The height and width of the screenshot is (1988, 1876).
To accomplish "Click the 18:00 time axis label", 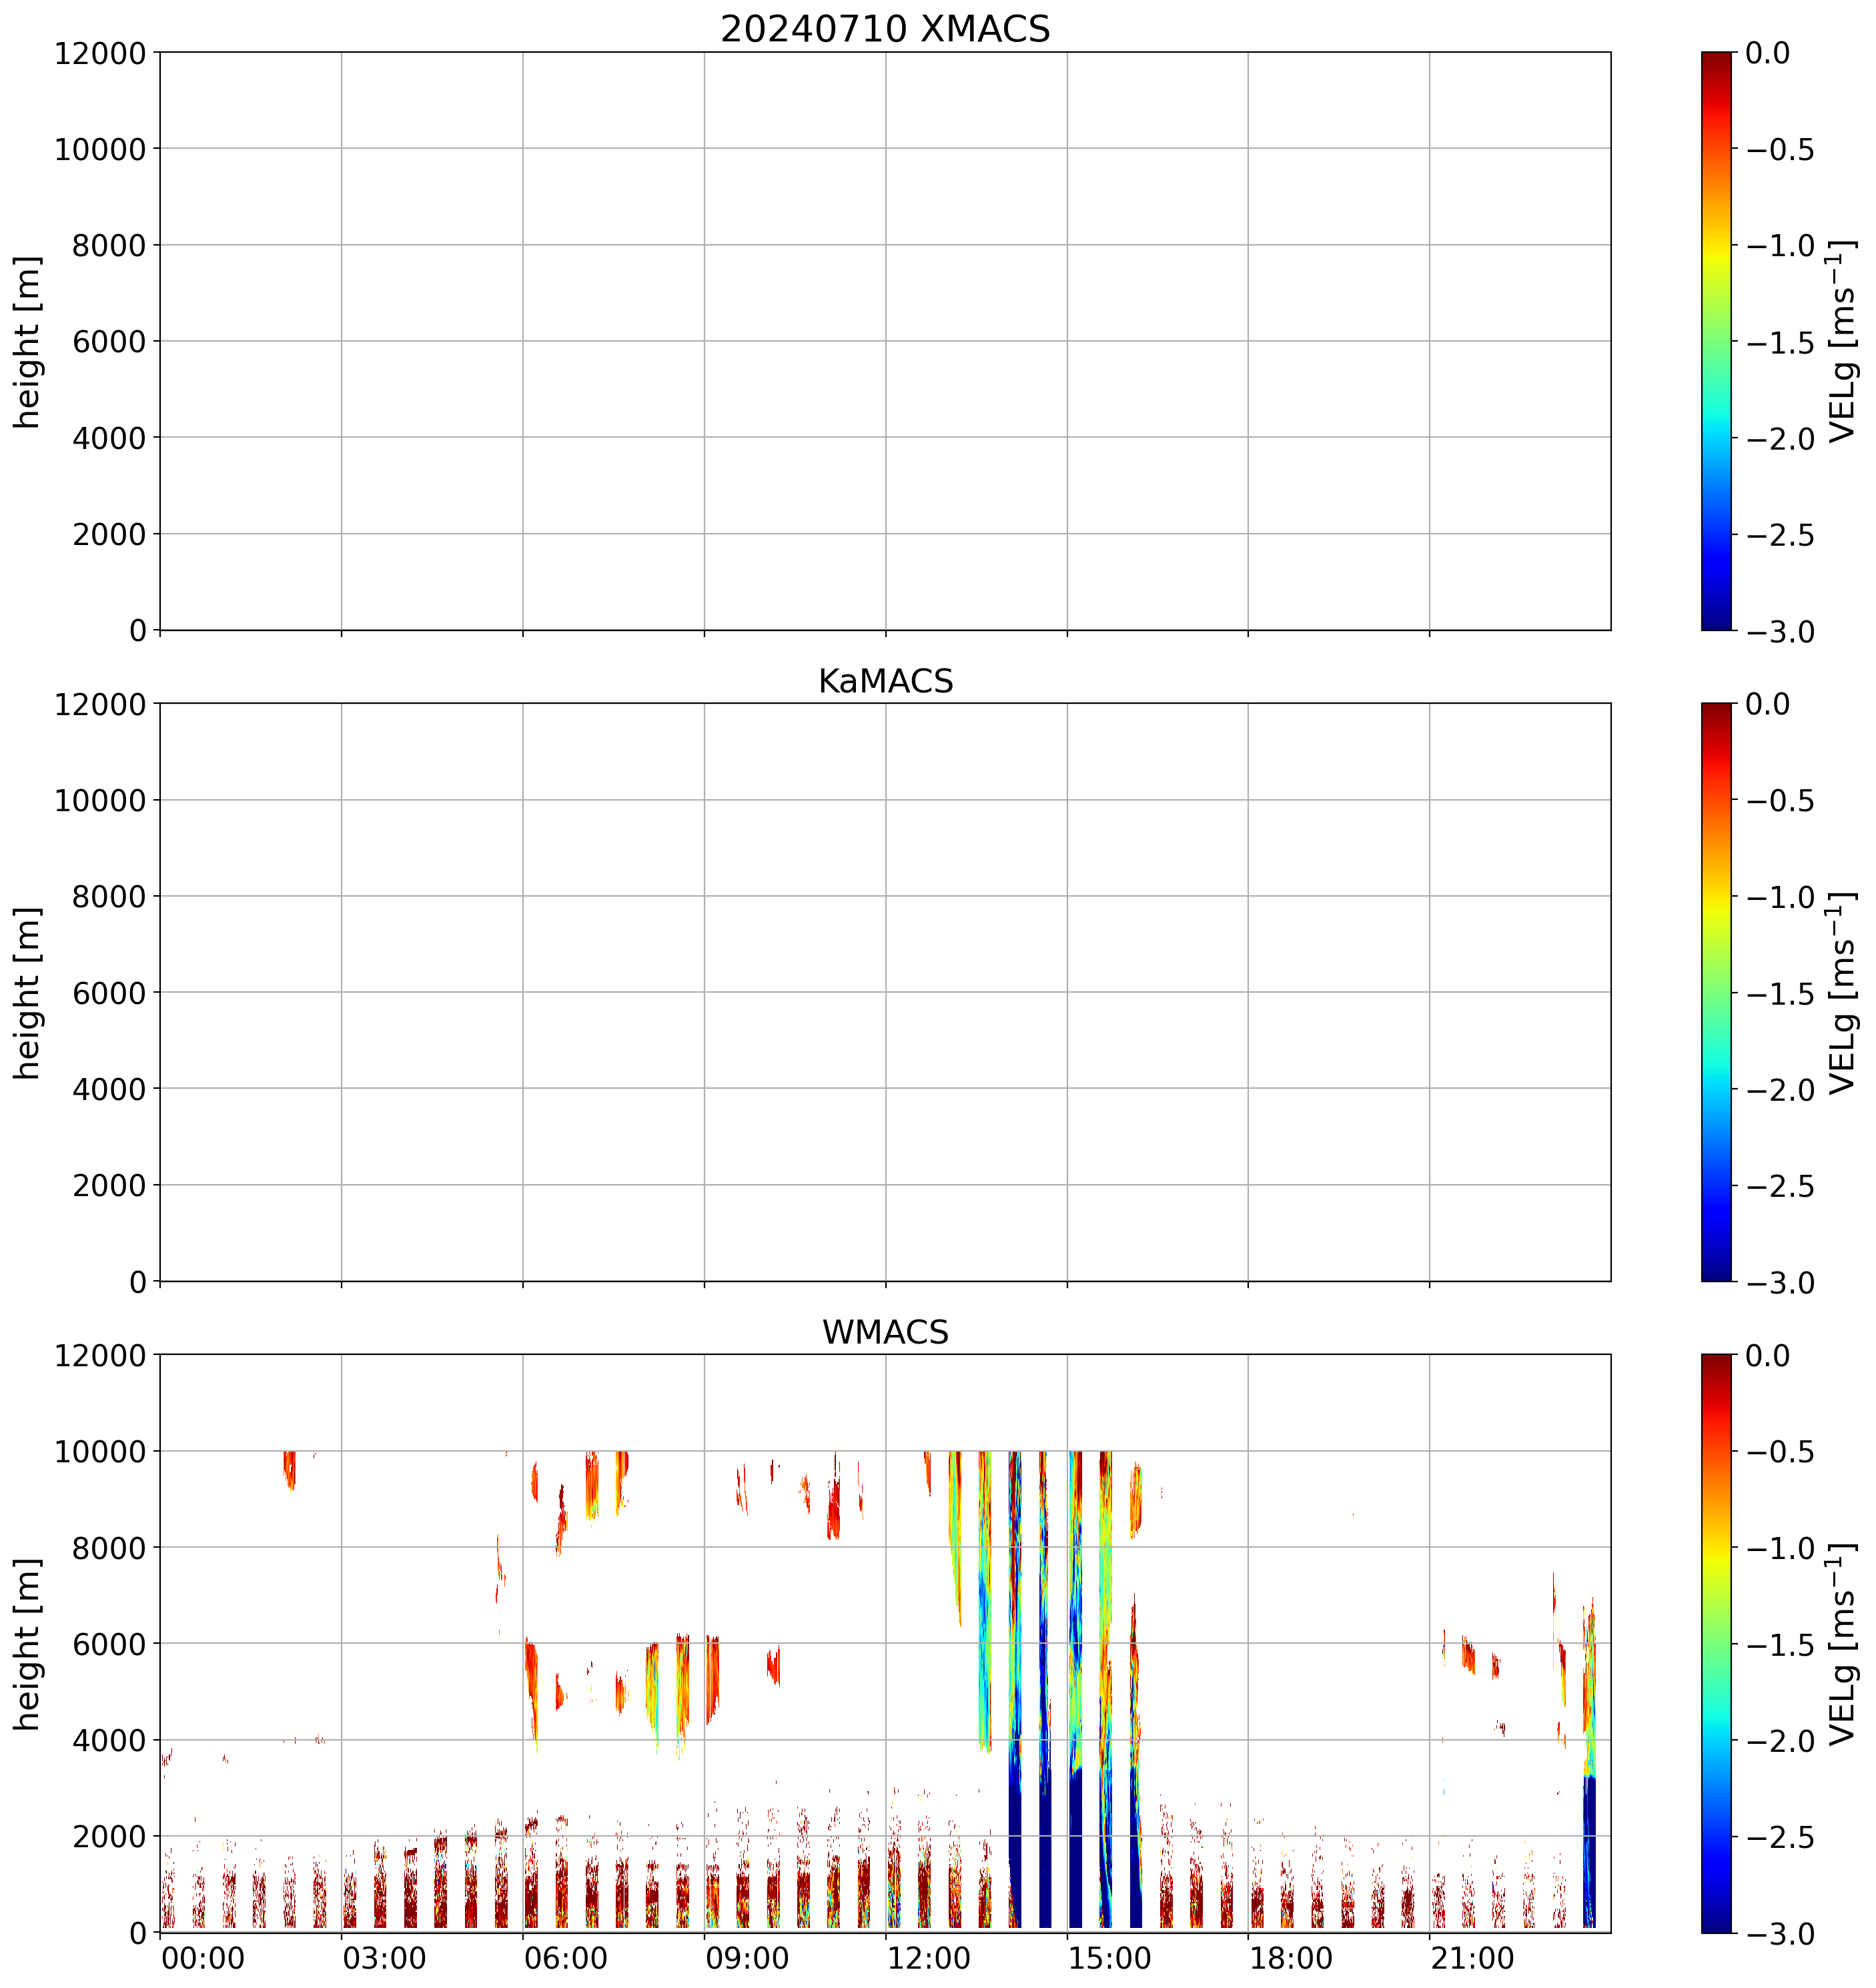I will point(1291,1958).
